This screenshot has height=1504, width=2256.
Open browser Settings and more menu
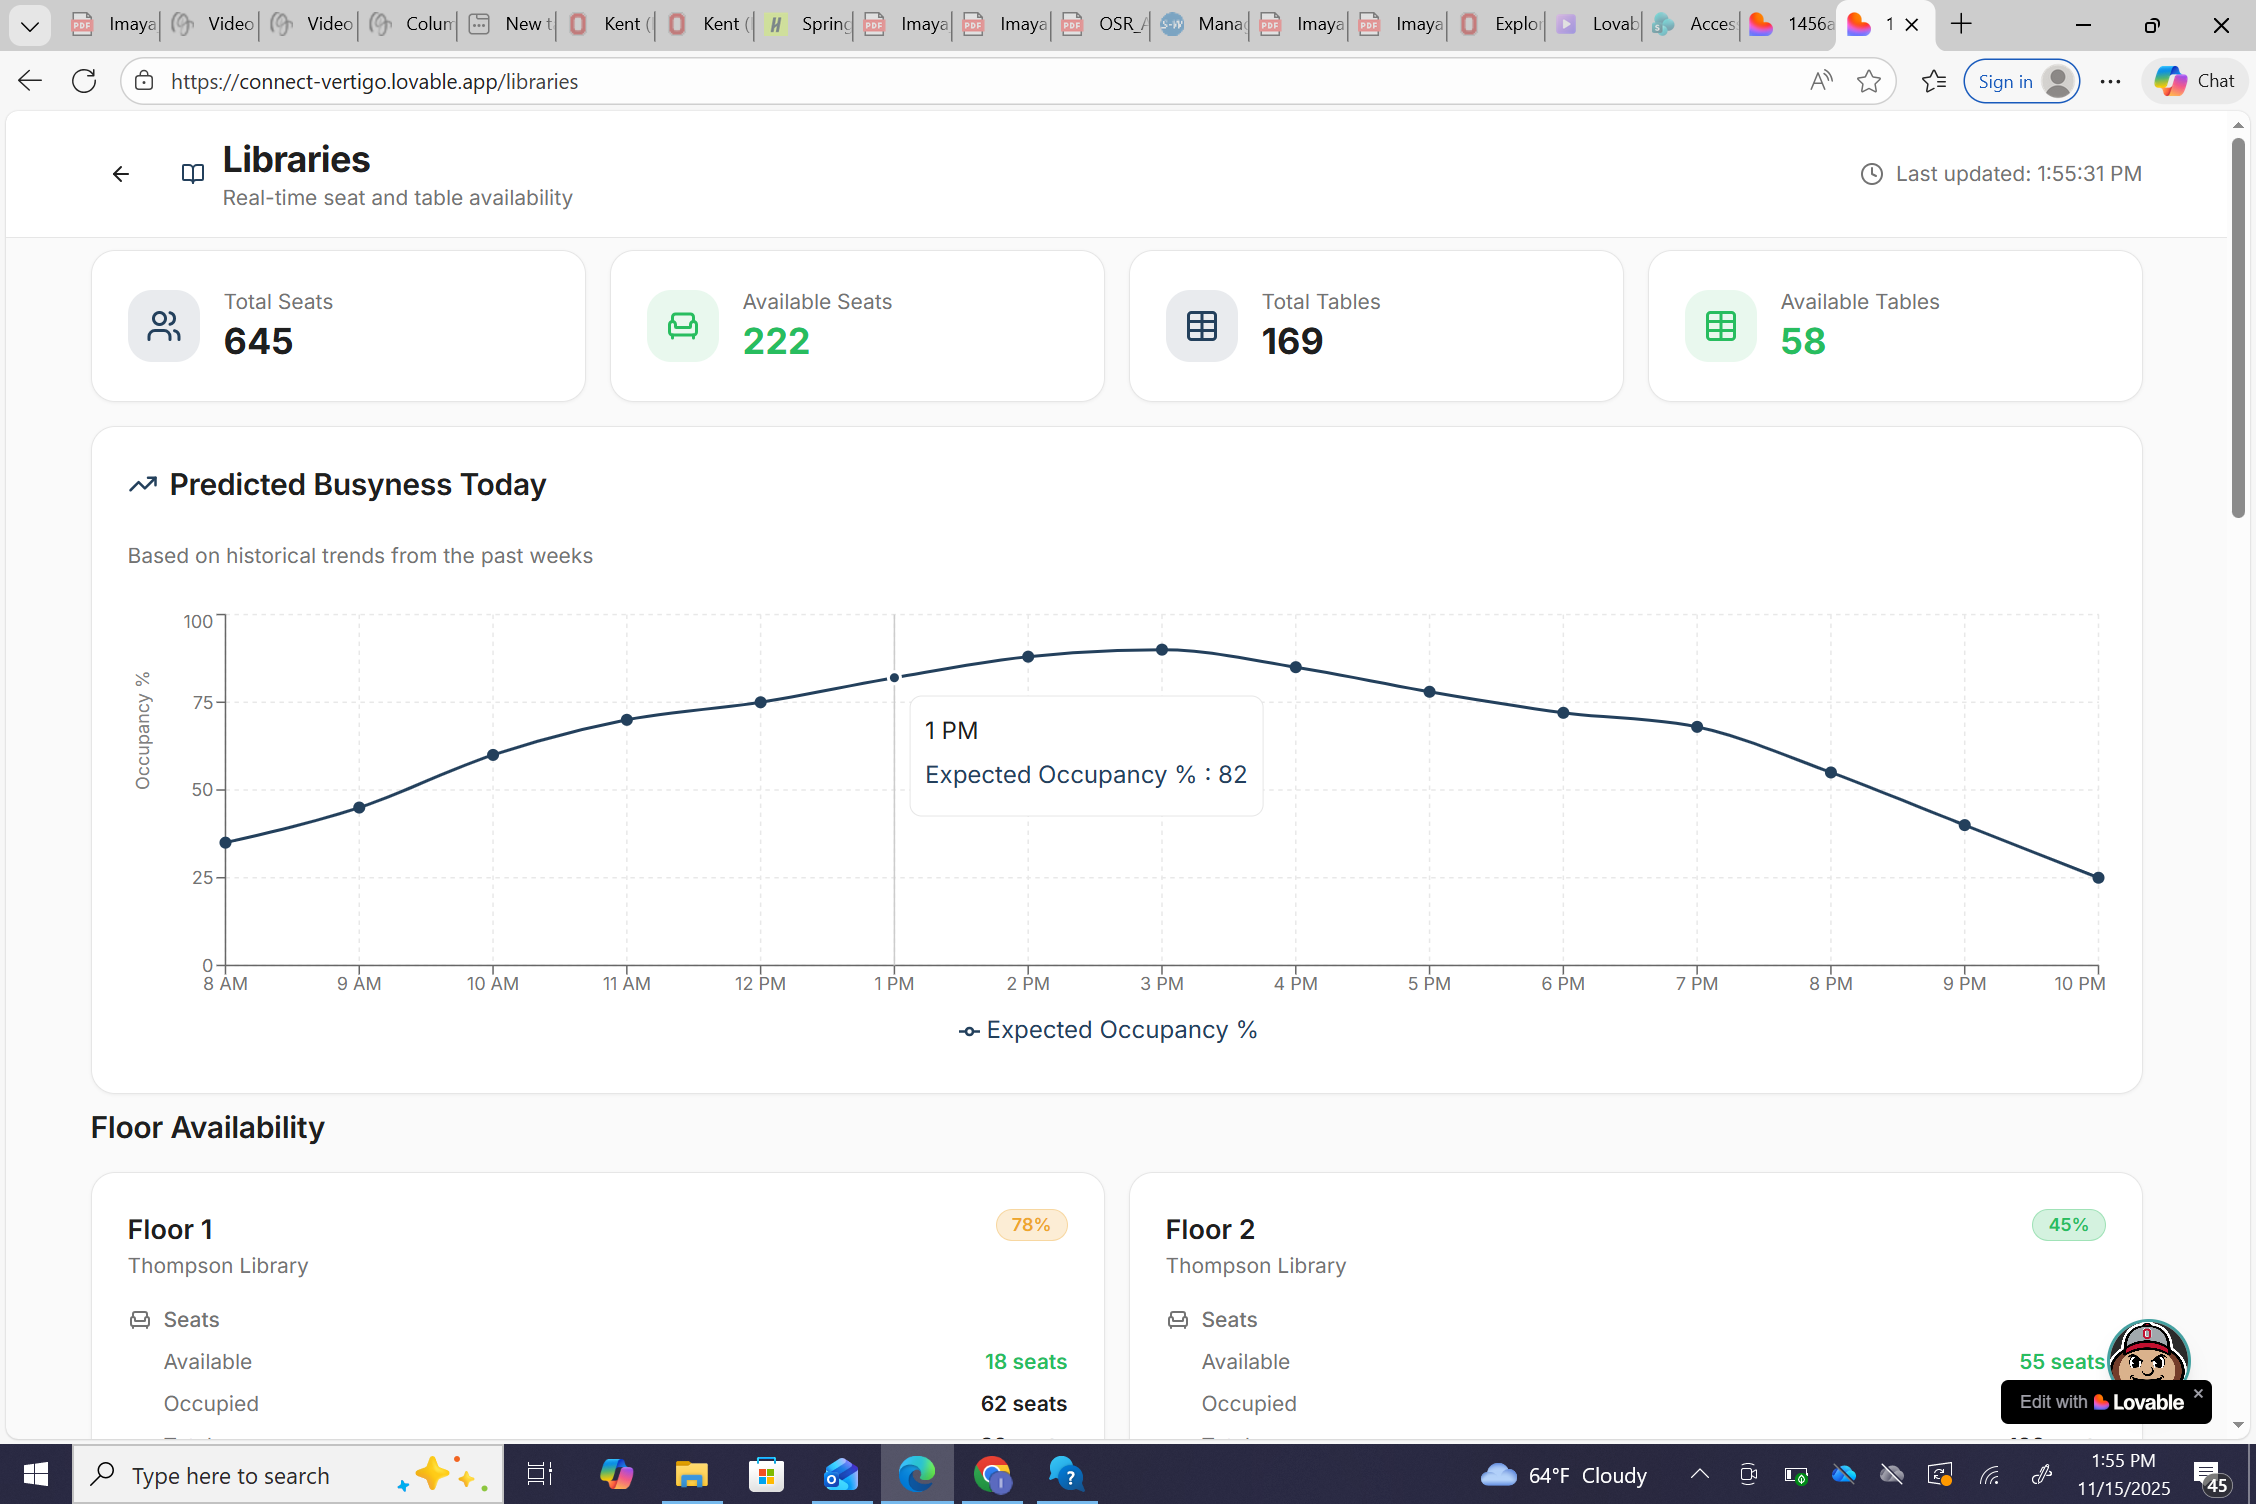[2110, 82]
